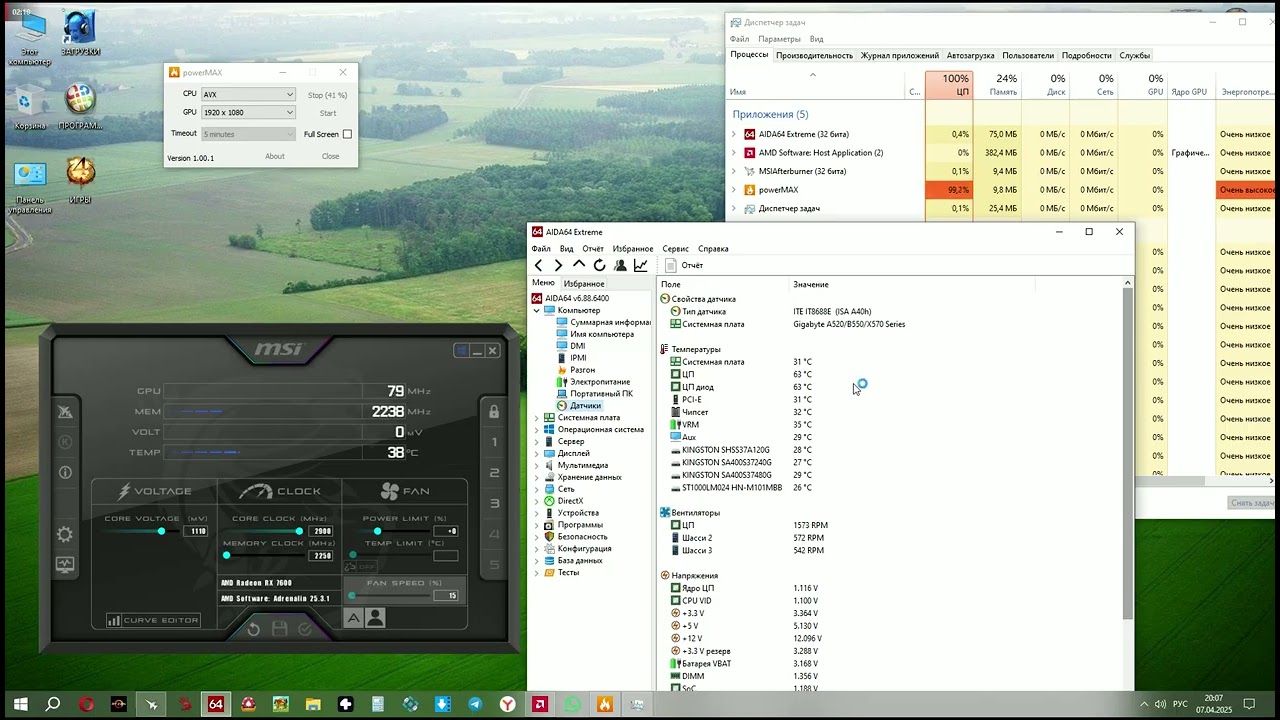Image resolution: width=1280 pixels, height=720 pixels.
Task: Adjust Memory Clock slider handle
Action: pyautogui.click(x=227, y=555)
